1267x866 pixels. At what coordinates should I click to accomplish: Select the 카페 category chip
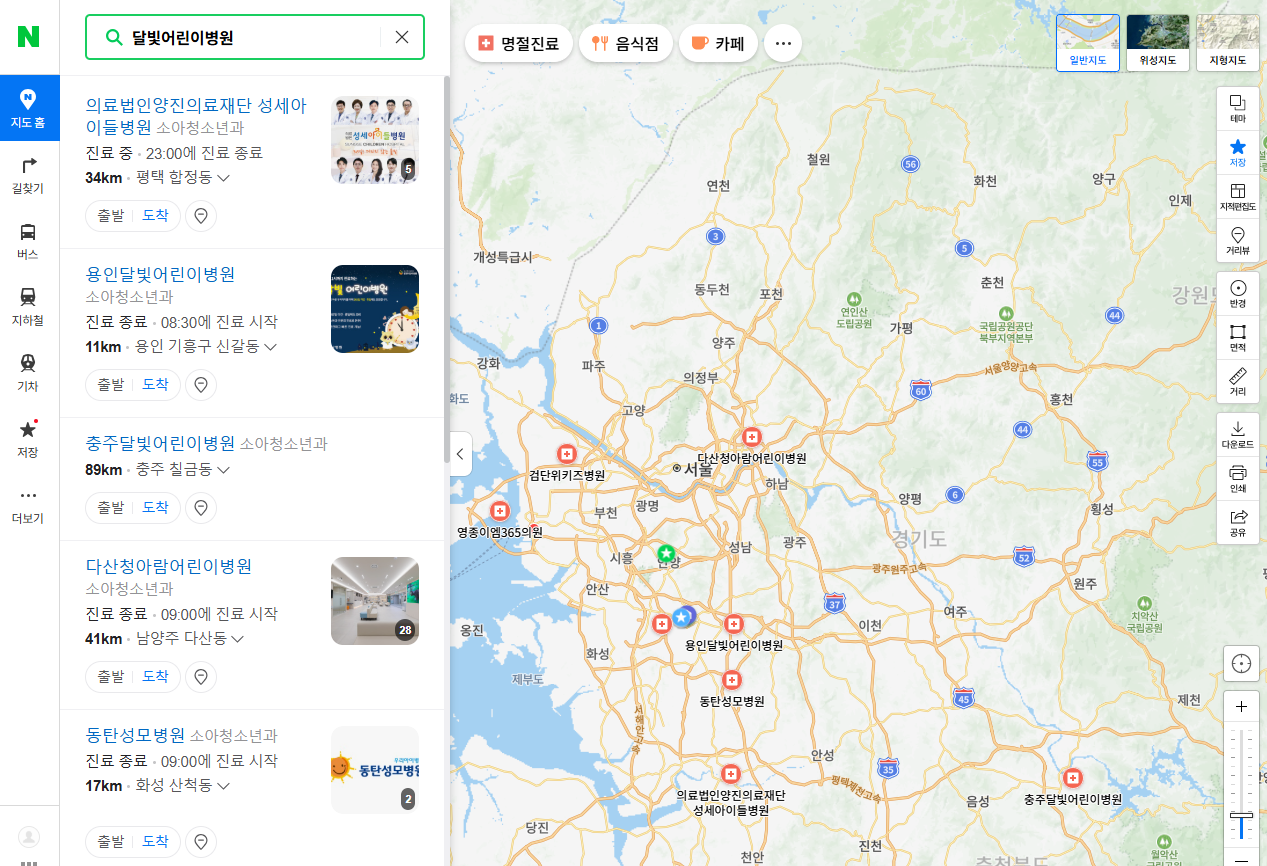coord(718,43)
